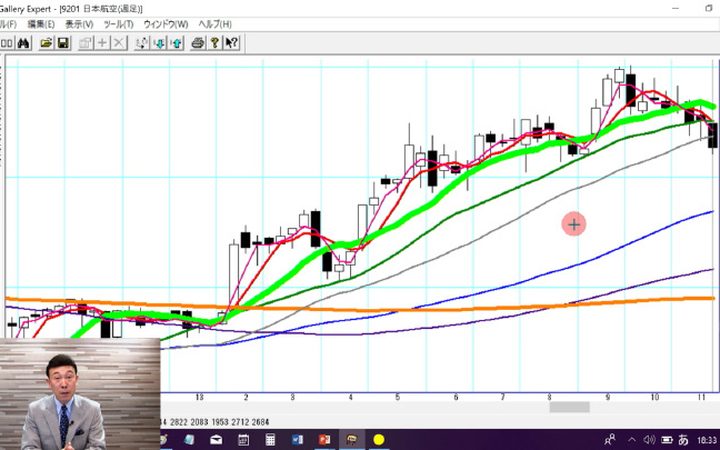Image resolution: width=720 pixels, height=450 pixels.
Task: Open the 表示(V) menu
Action: (x=79, y=24)
